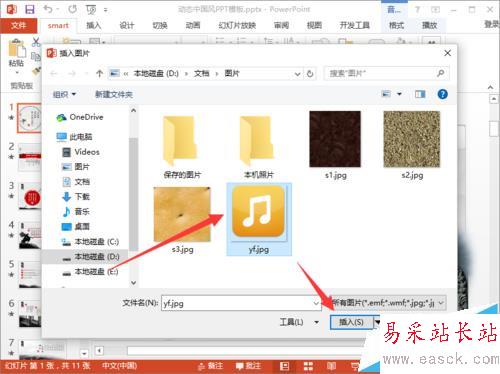Image resolution: width=500 pixels, height=374 pixels.
Task: Select 桌面 in navigation pane
Action: [76, 227]
